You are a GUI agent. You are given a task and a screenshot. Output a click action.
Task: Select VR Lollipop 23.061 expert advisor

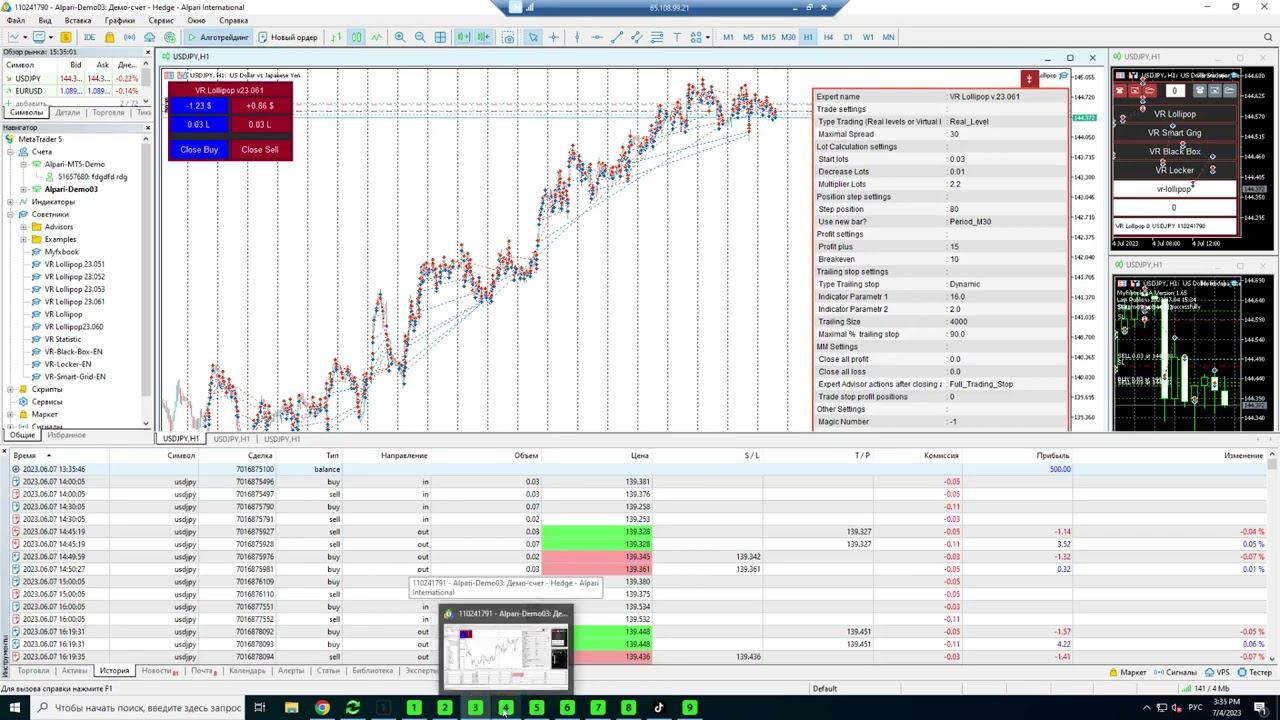74,302
